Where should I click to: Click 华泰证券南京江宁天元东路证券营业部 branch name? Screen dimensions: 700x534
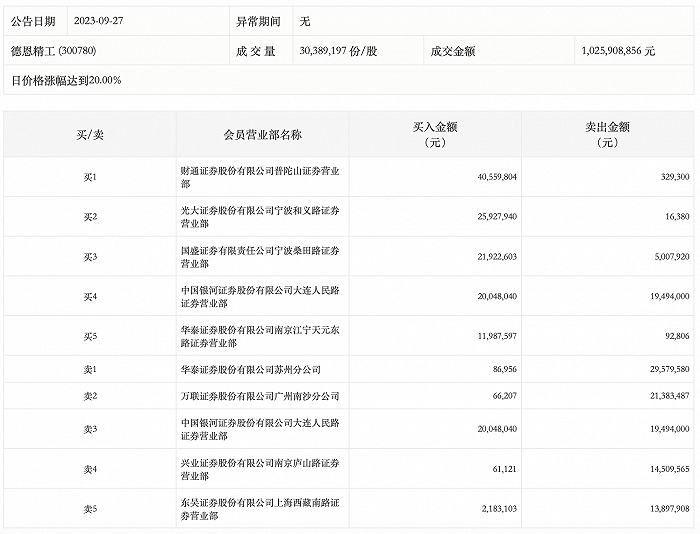(x=260, y=336)
